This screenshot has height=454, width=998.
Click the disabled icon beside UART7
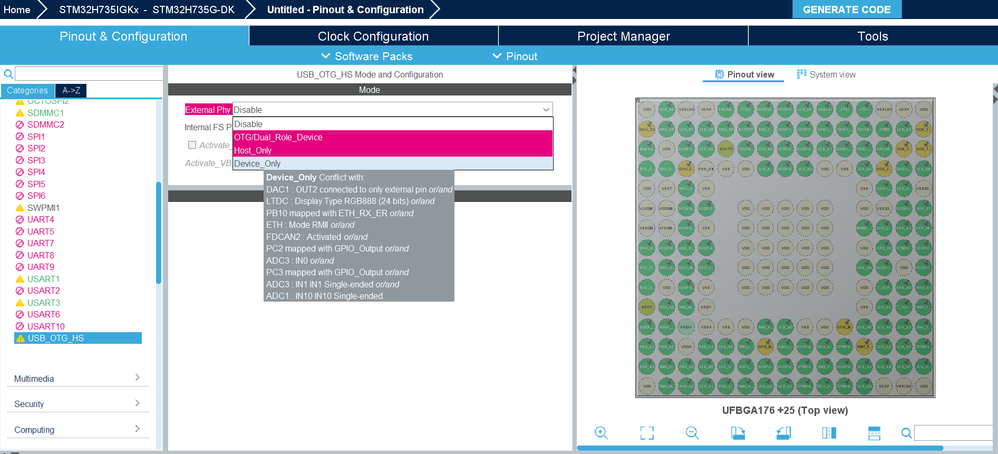20,243
